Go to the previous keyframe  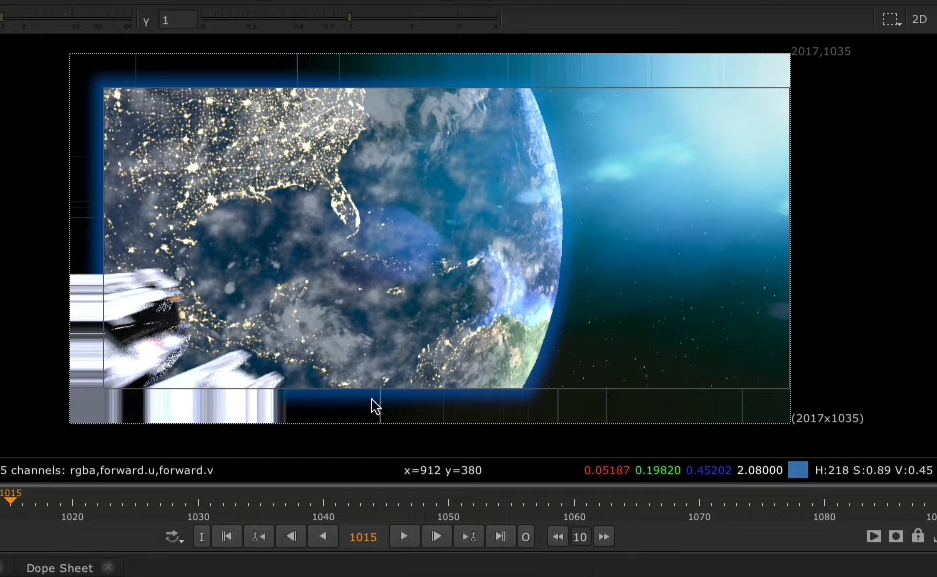[x=259, y=536]
